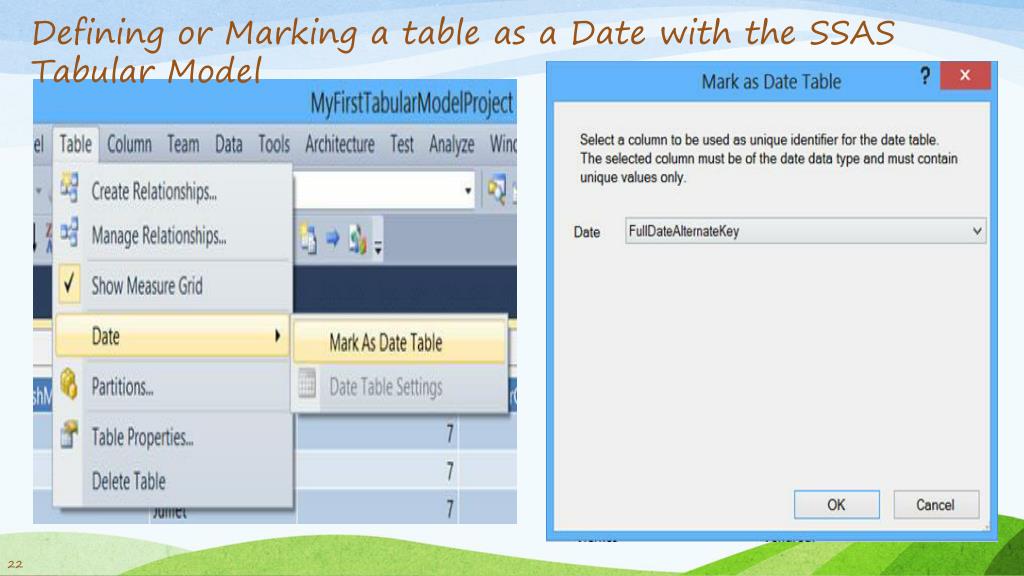Viewport: 1024px width, 576px height.
Task: Click the toolbar icon right of combo box
Action: 496,191
